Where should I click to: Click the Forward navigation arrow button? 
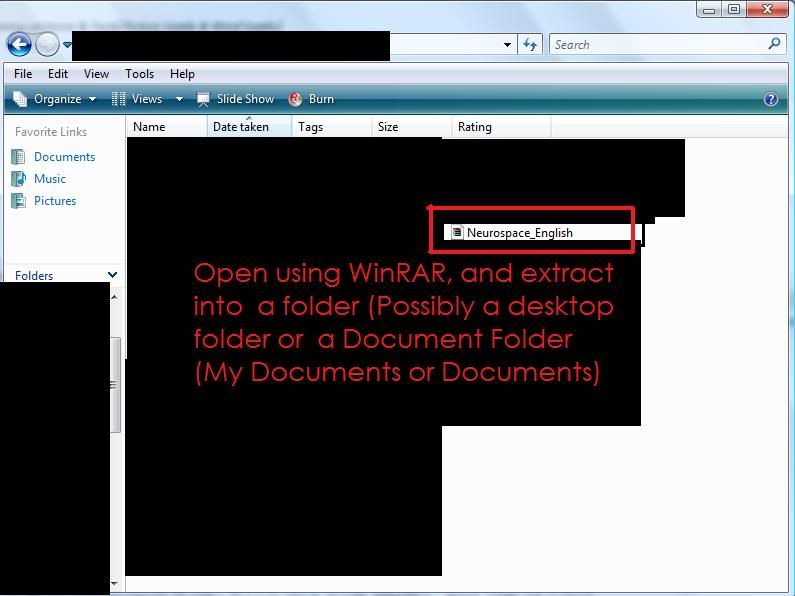click(47, 44)
